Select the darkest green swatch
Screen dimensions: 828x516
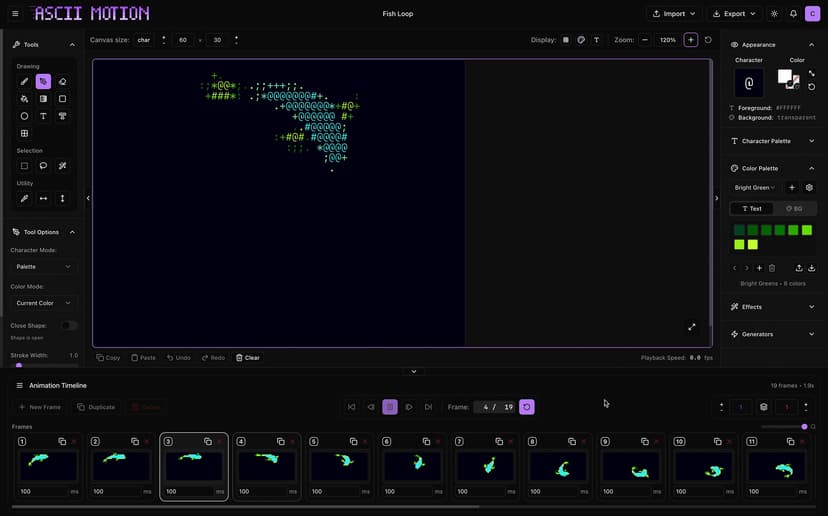point(739,230)
